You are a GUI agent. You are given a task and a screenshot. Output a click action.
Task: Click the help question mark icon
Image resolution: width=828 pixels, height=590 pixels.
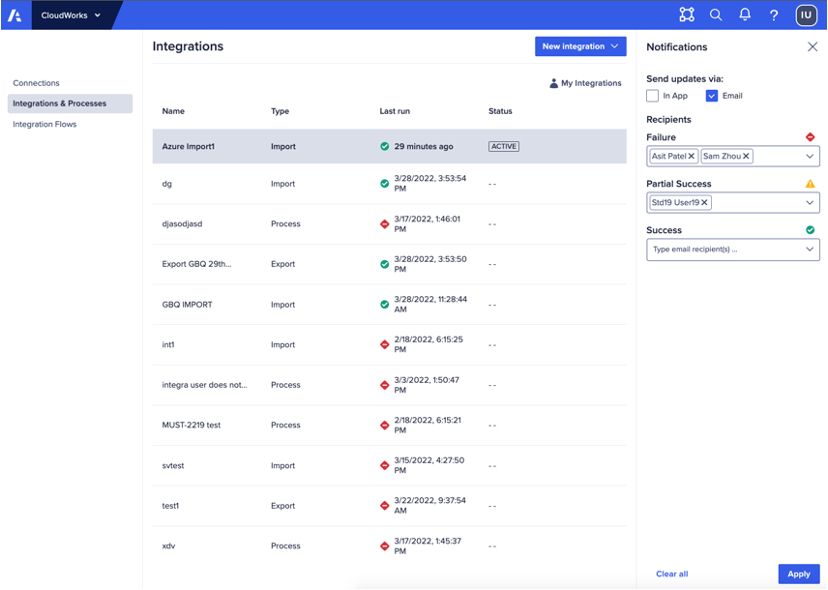(x=772, y=15)
